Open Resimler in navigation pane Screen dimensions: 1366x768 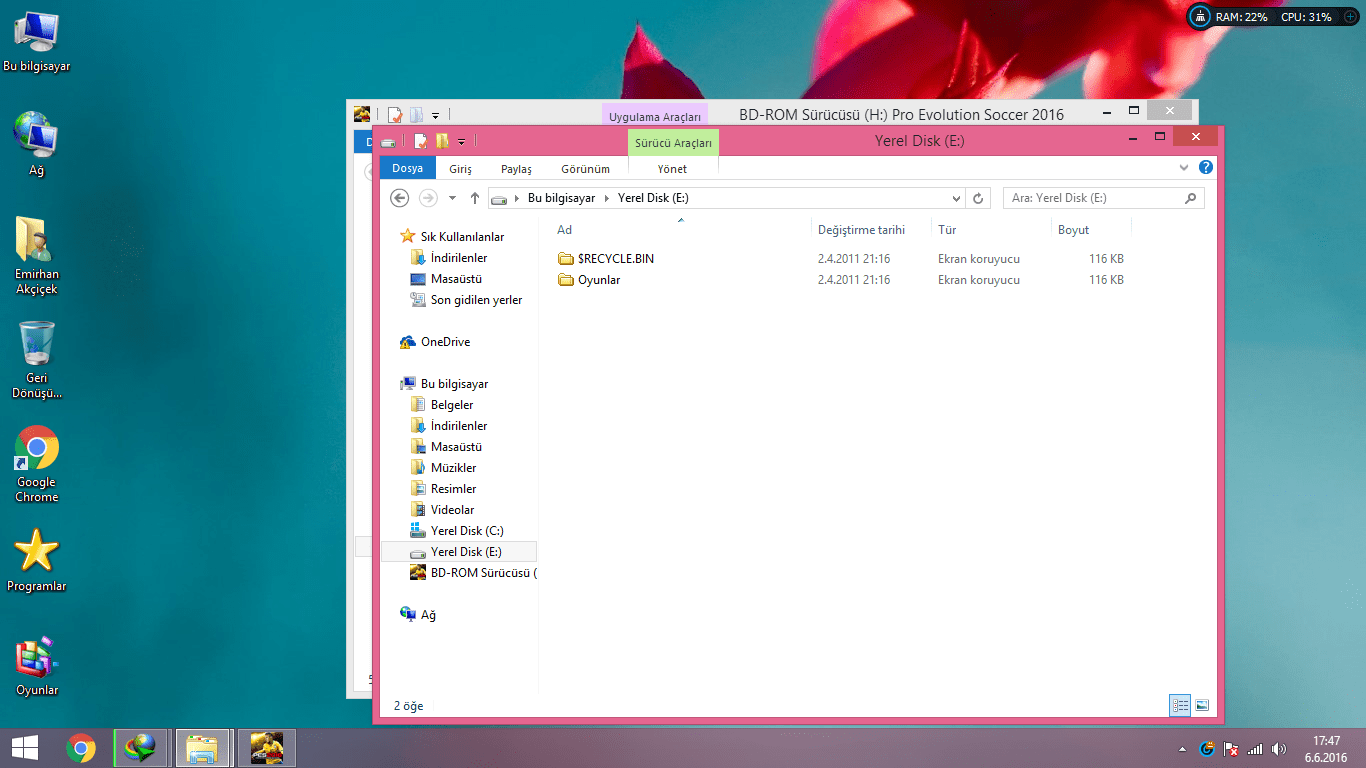pos(453,489)
